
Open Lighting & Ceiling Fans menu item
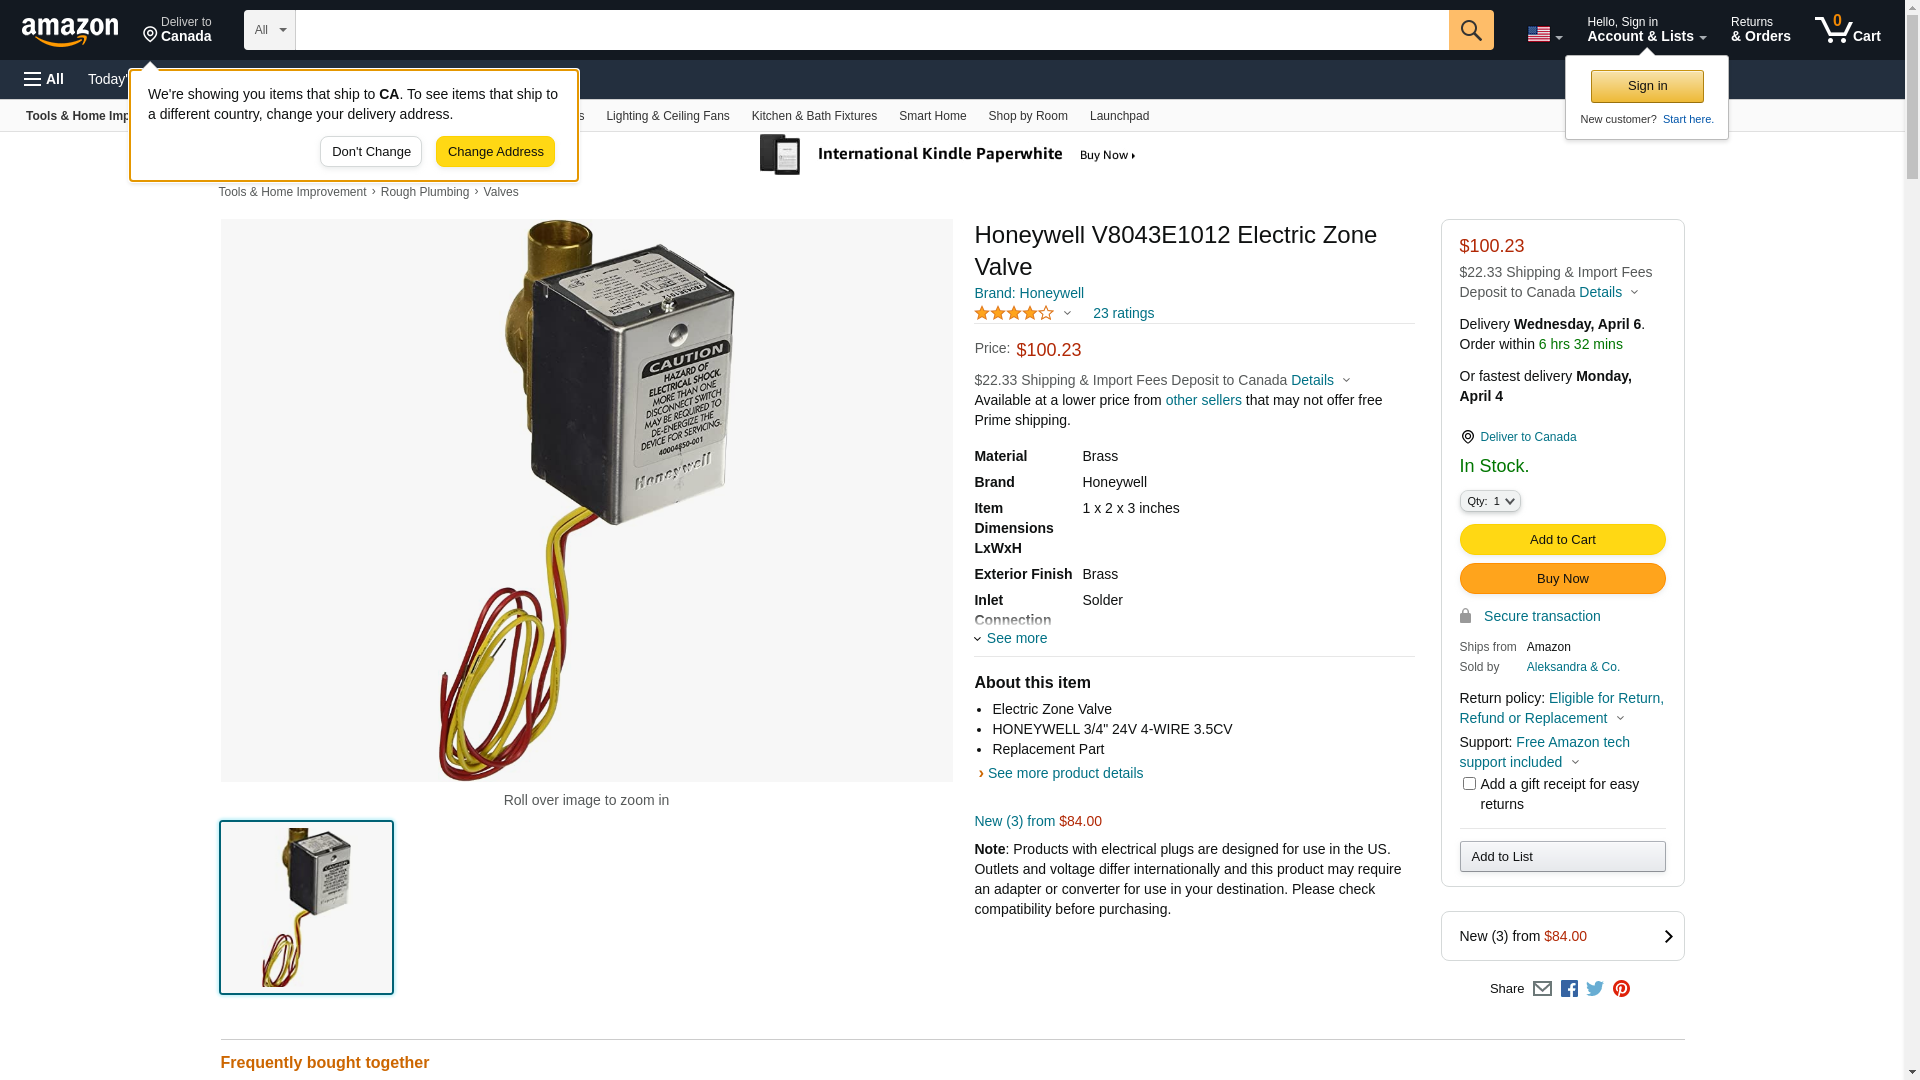pyautogui.click(x=668, y=116)
